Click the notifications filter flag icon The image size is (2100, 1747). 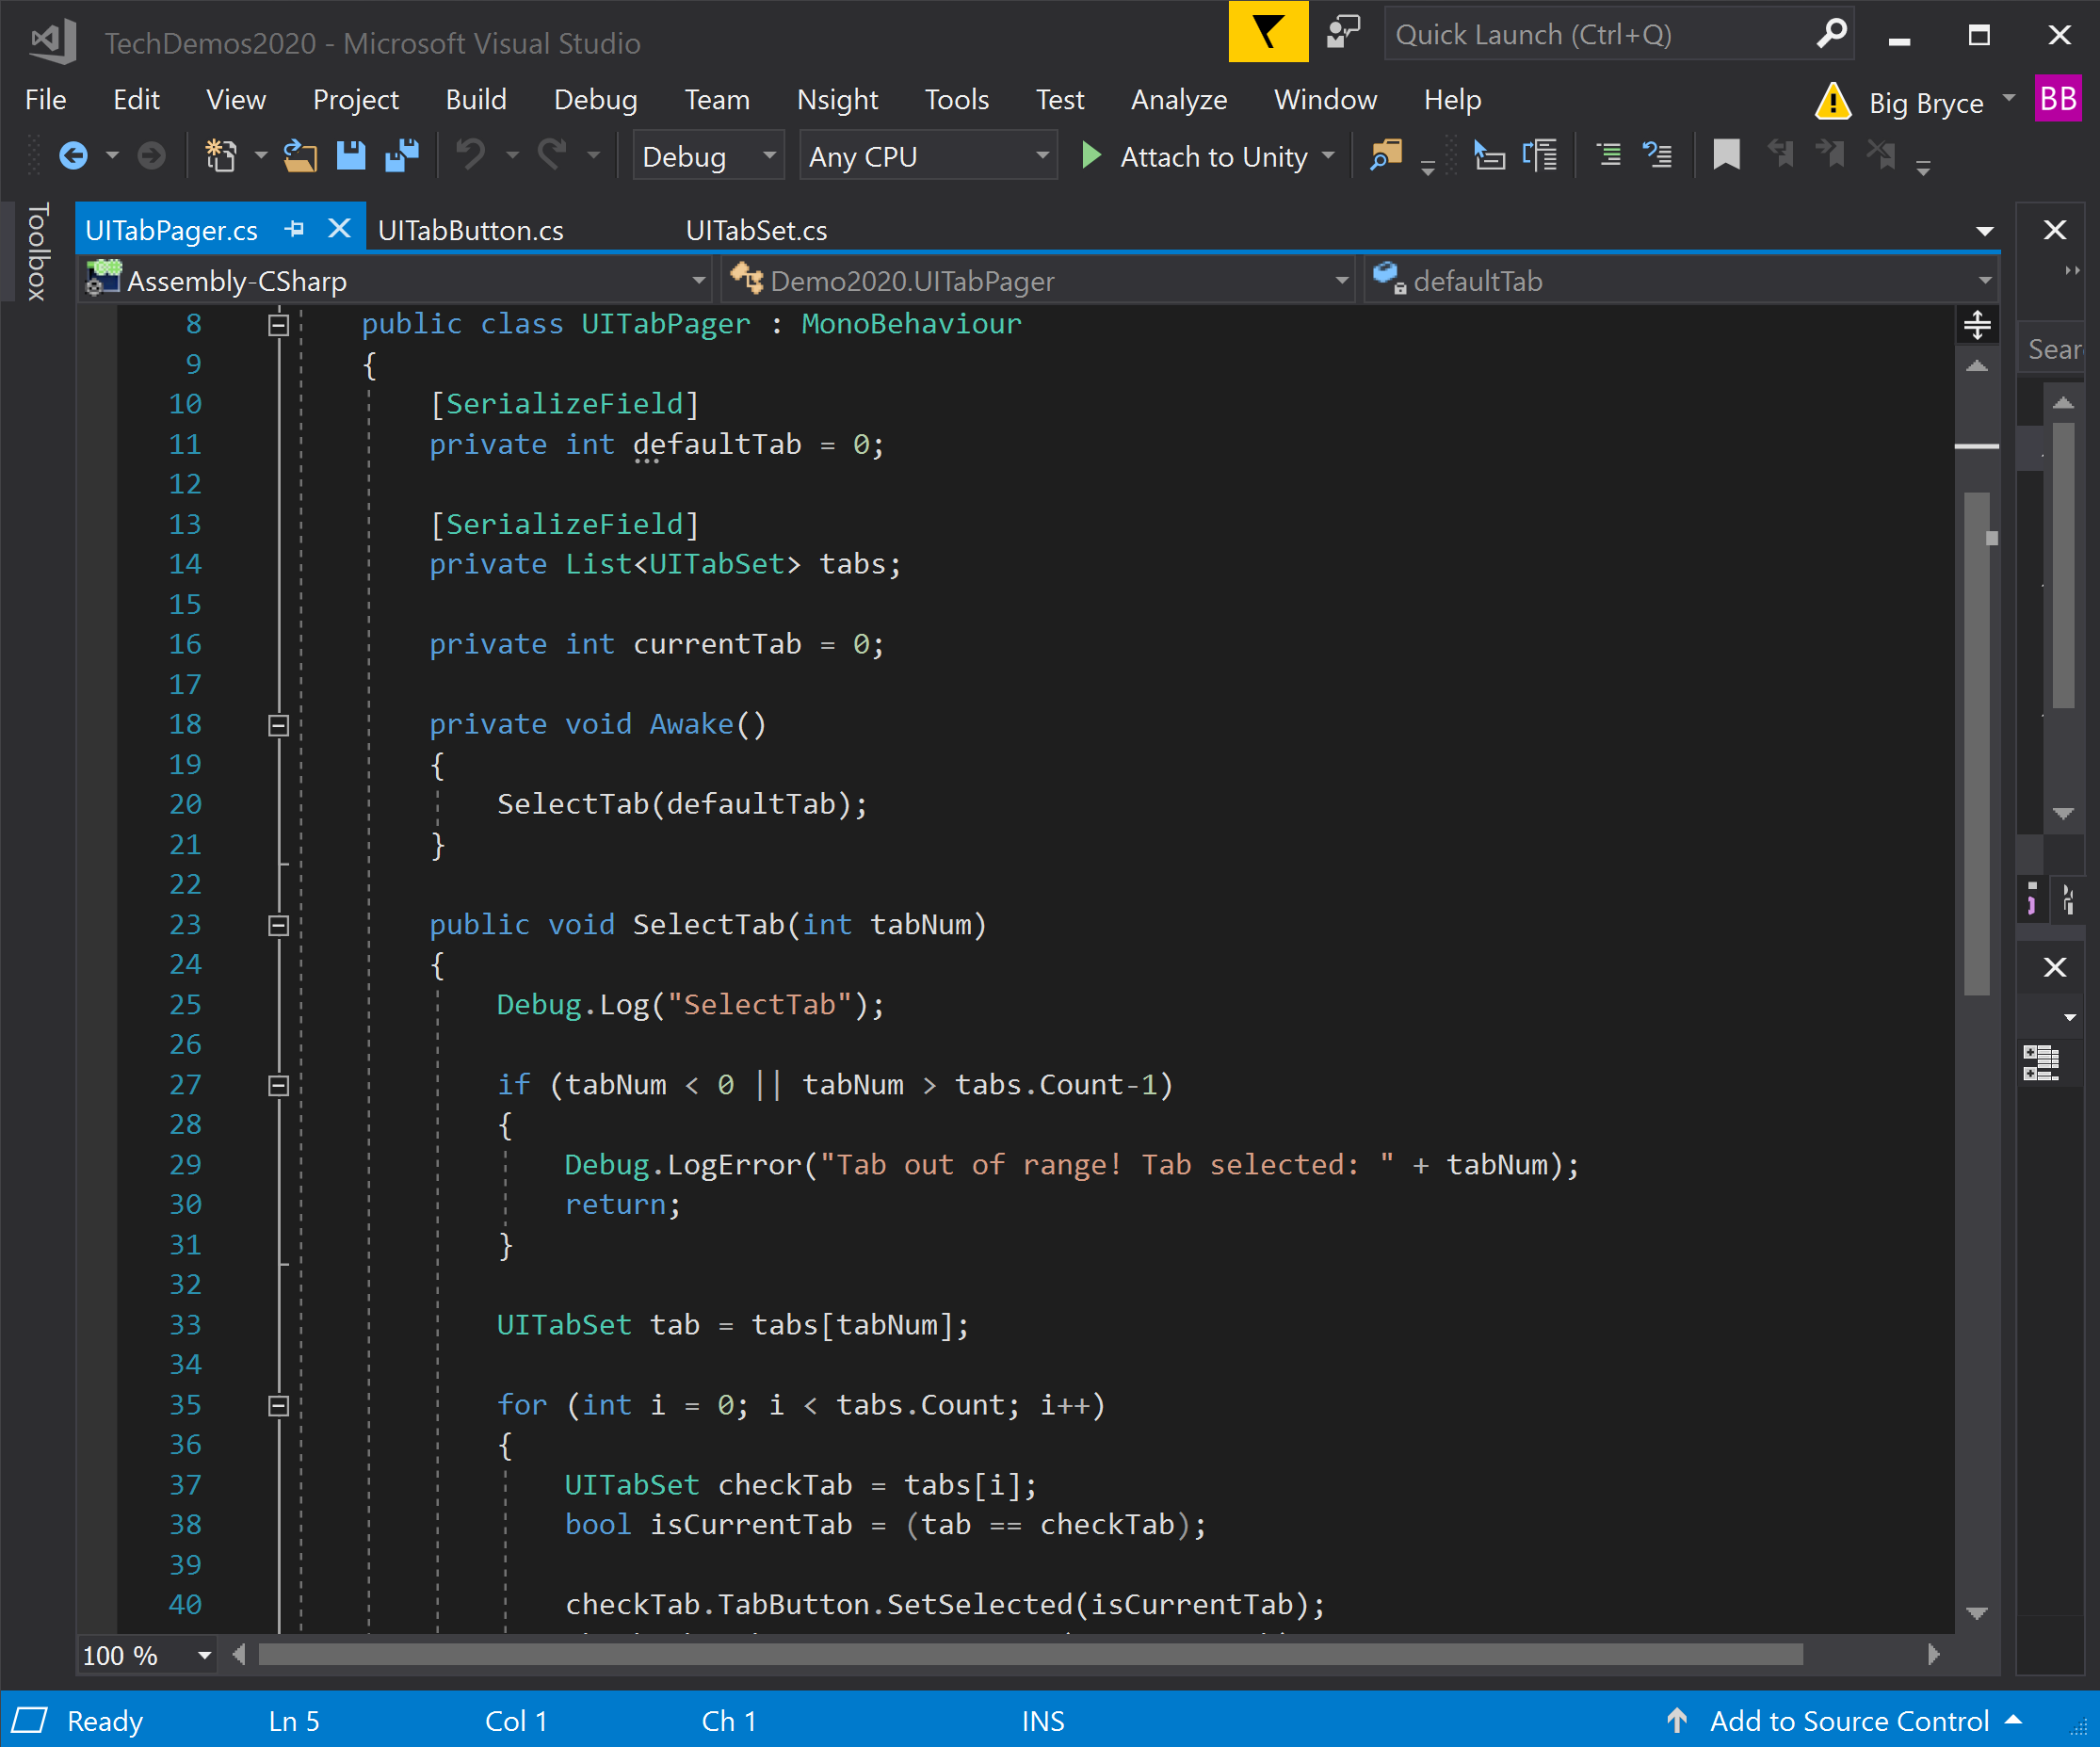1267,33
